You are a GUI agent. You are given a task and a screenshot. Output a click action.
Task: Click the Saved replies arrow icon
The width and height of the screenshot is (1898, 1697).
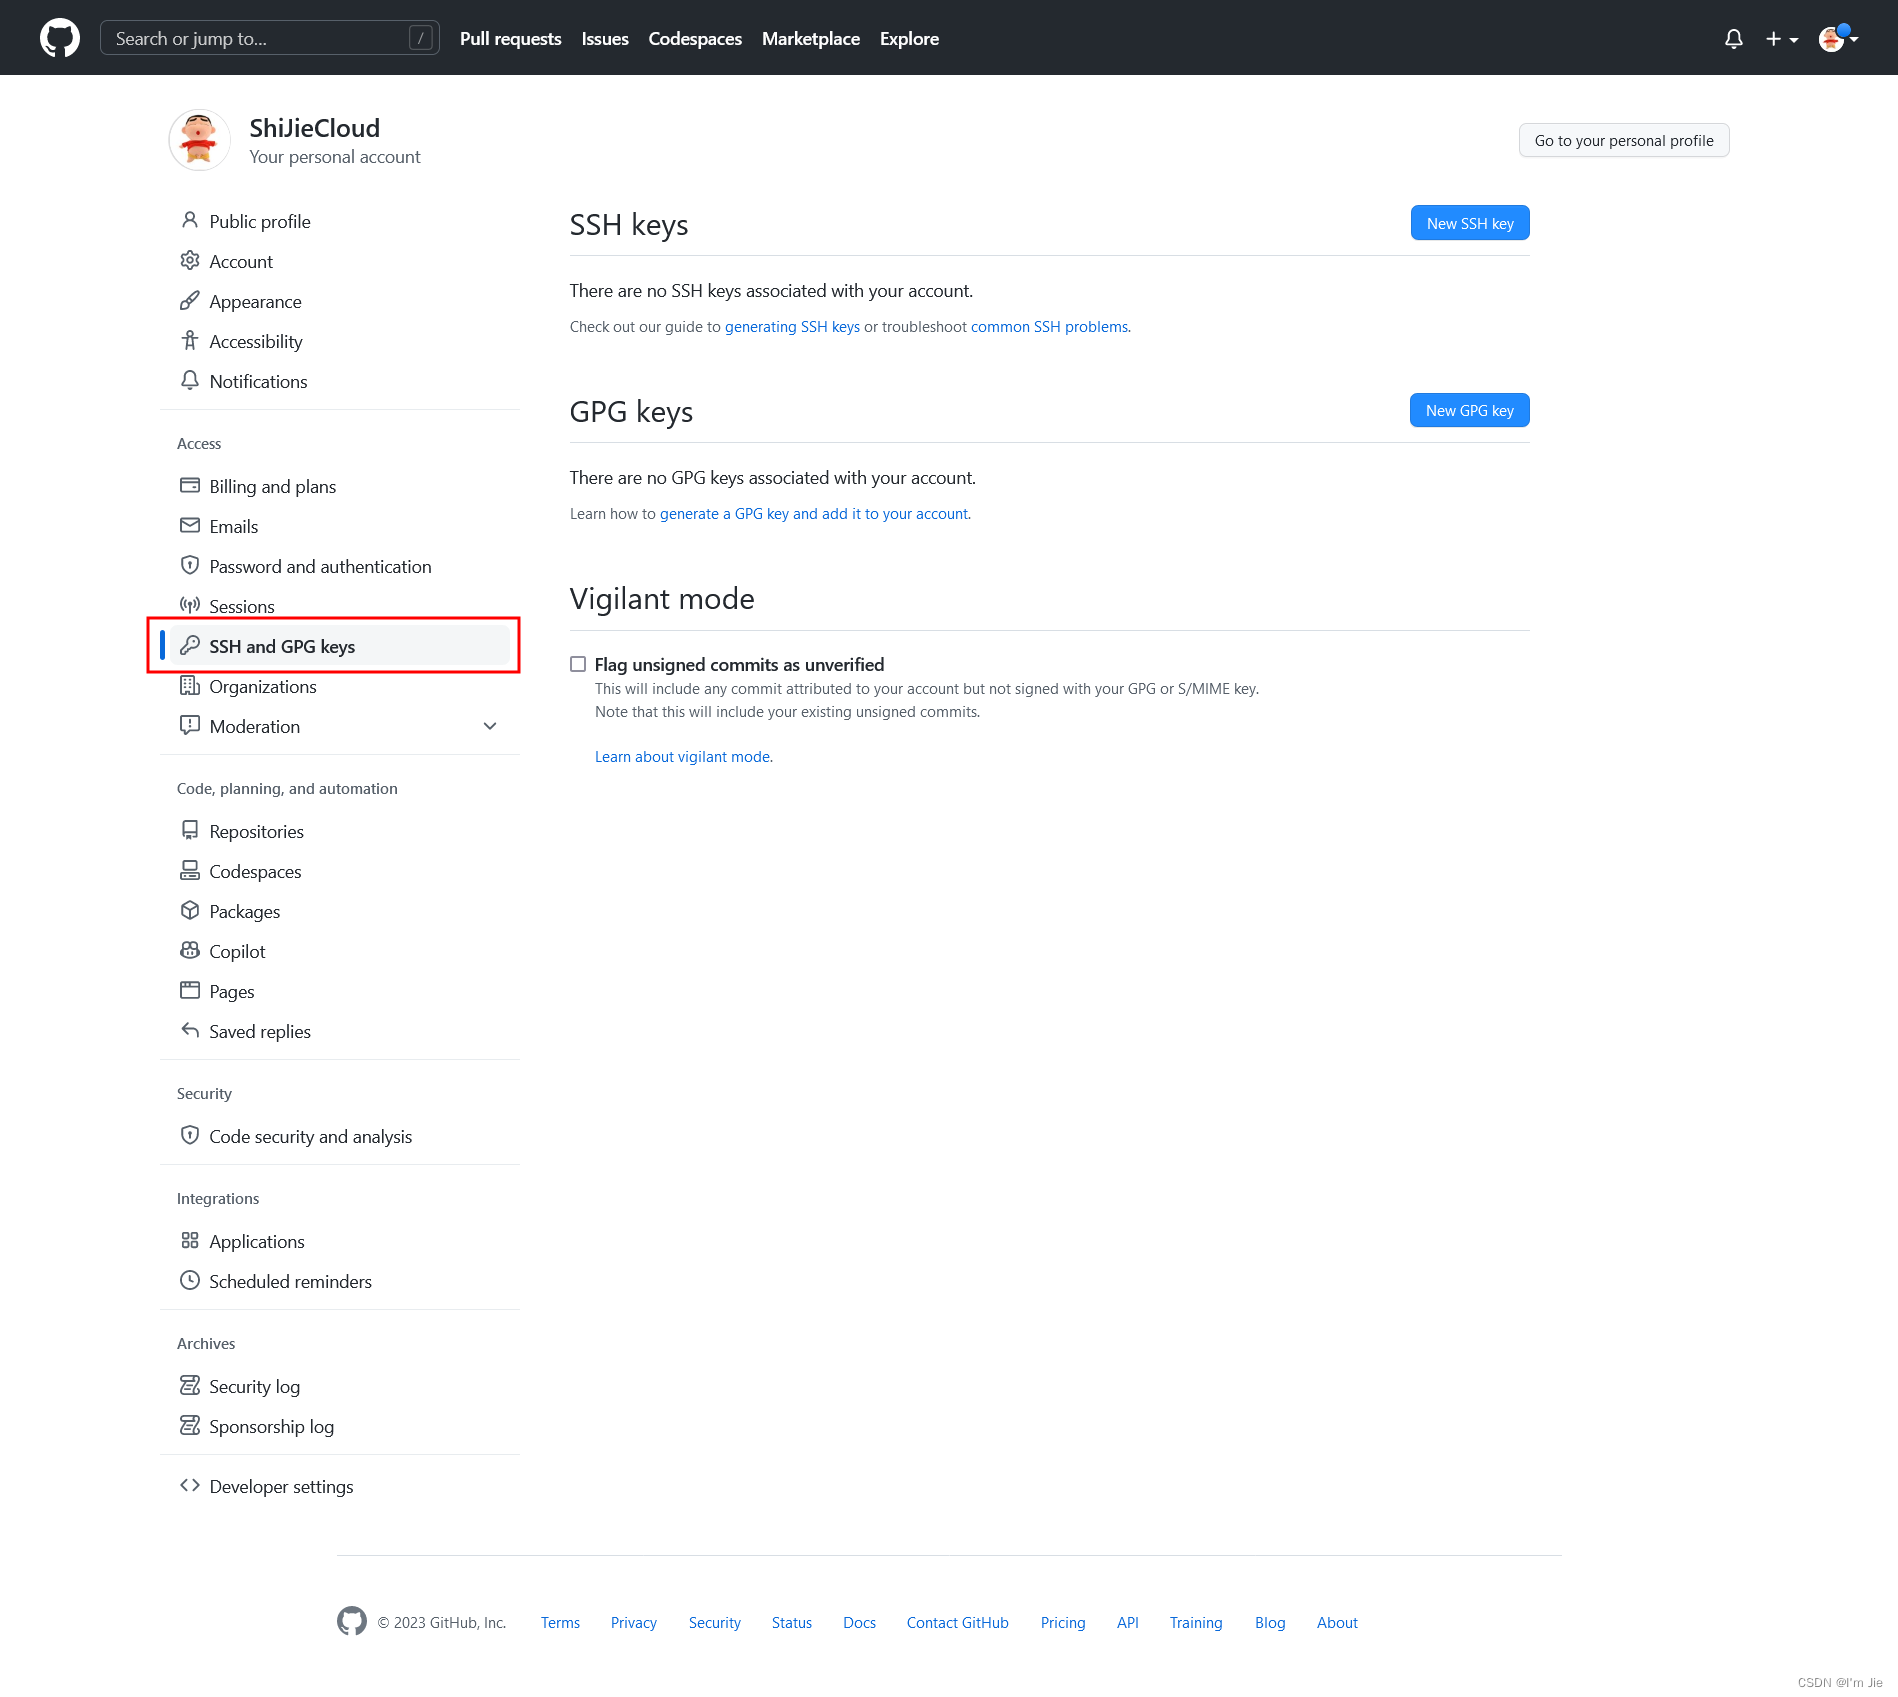[190, 1030]
